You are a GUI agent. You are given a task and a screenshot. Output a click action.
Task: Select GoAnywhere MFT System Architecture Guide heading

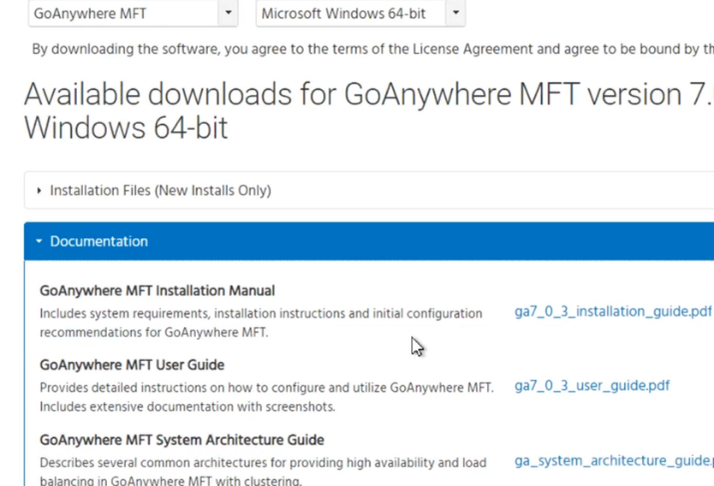pyautogui.click(x=182, y=440)
